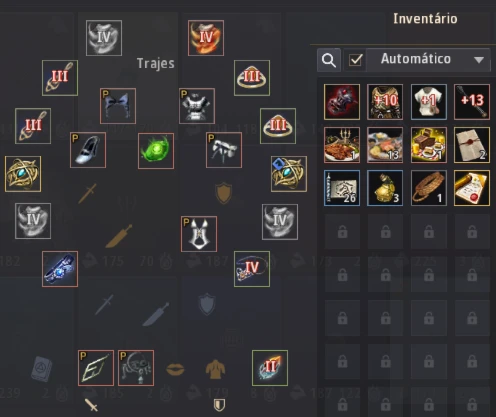Open the inventory search magnifier

coord(329,60)
